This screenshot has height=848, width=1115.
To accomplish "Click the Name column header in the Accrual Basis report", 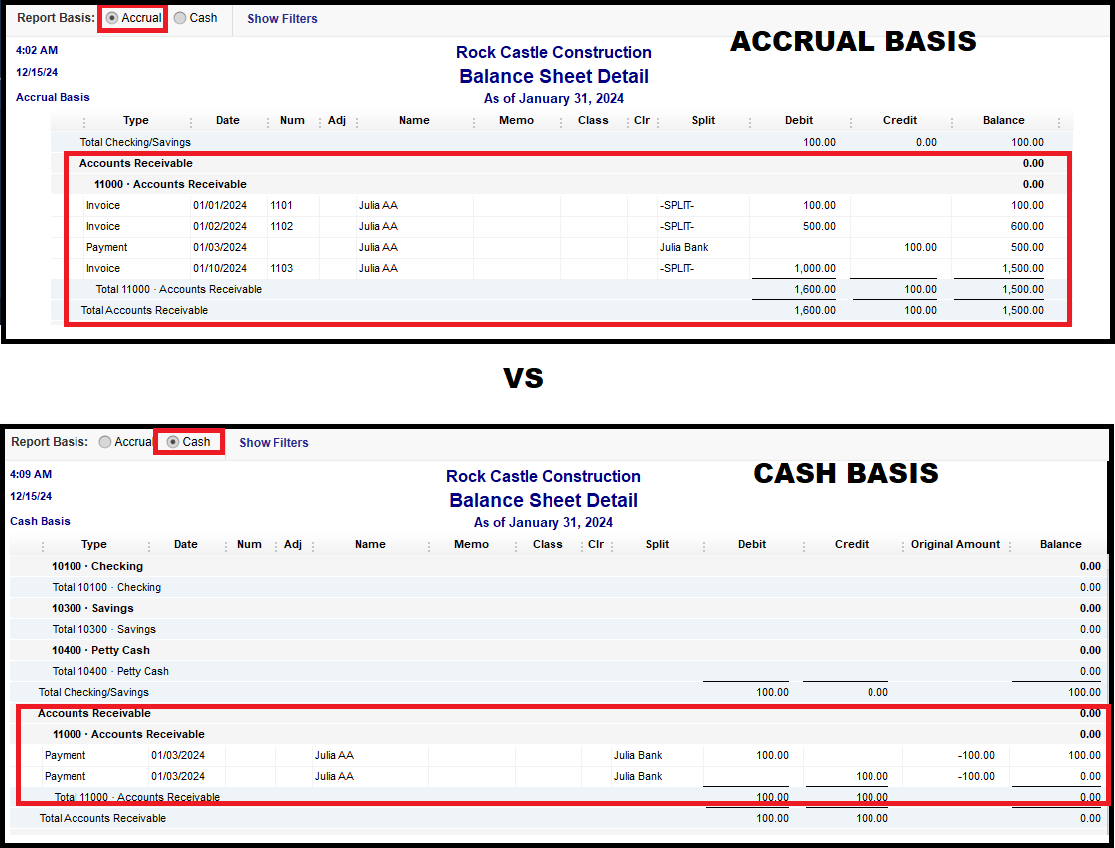I will 415,120.
